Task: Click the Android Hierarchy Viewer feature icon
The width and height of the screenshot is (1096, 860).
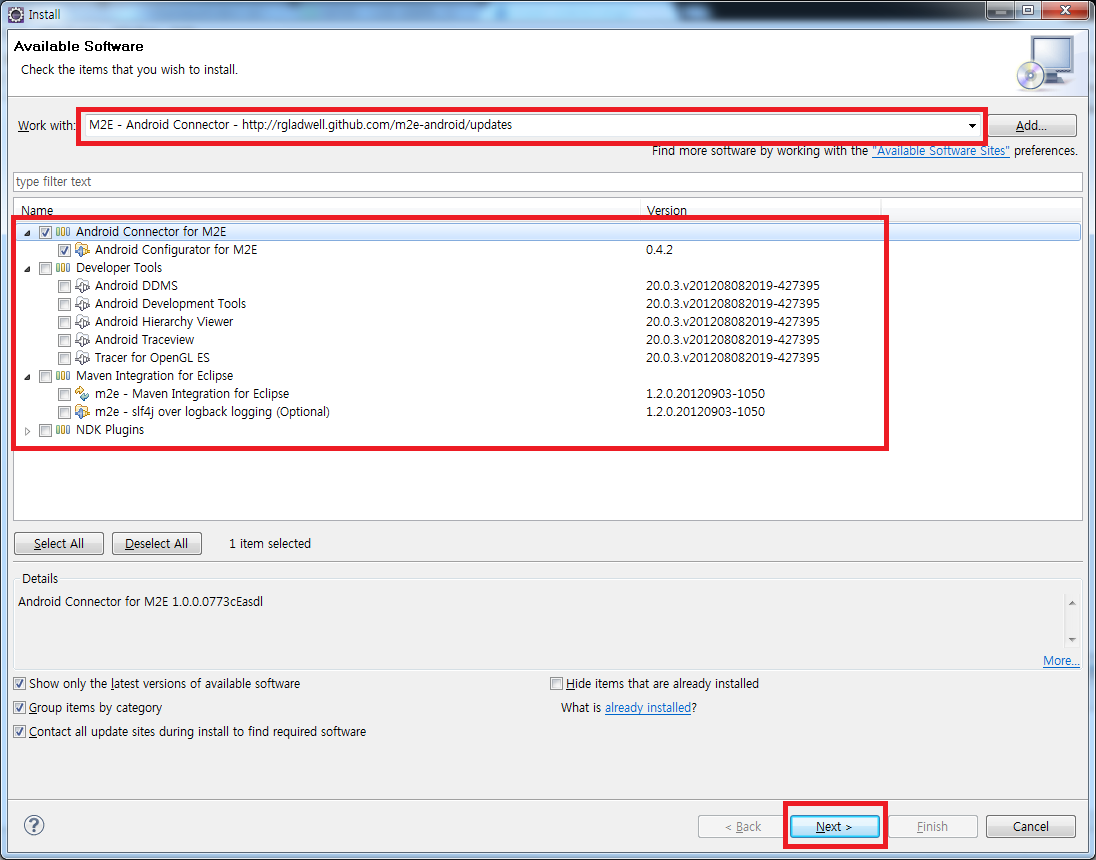Action: (83, 322)
